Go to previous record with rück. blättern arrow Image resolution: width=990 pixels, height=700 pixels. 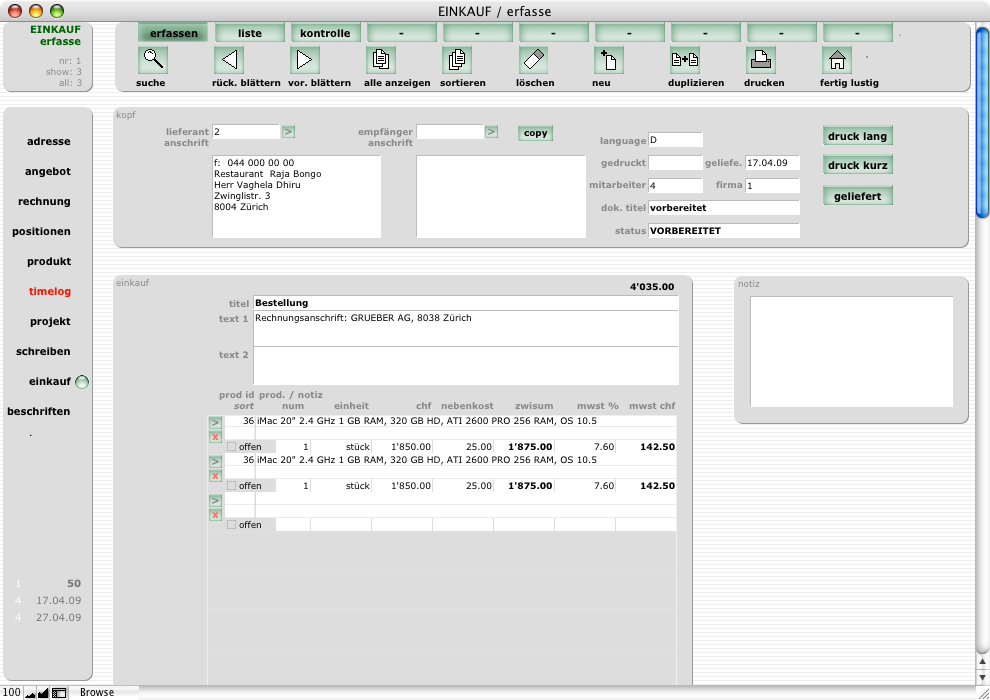pos(229,60)
